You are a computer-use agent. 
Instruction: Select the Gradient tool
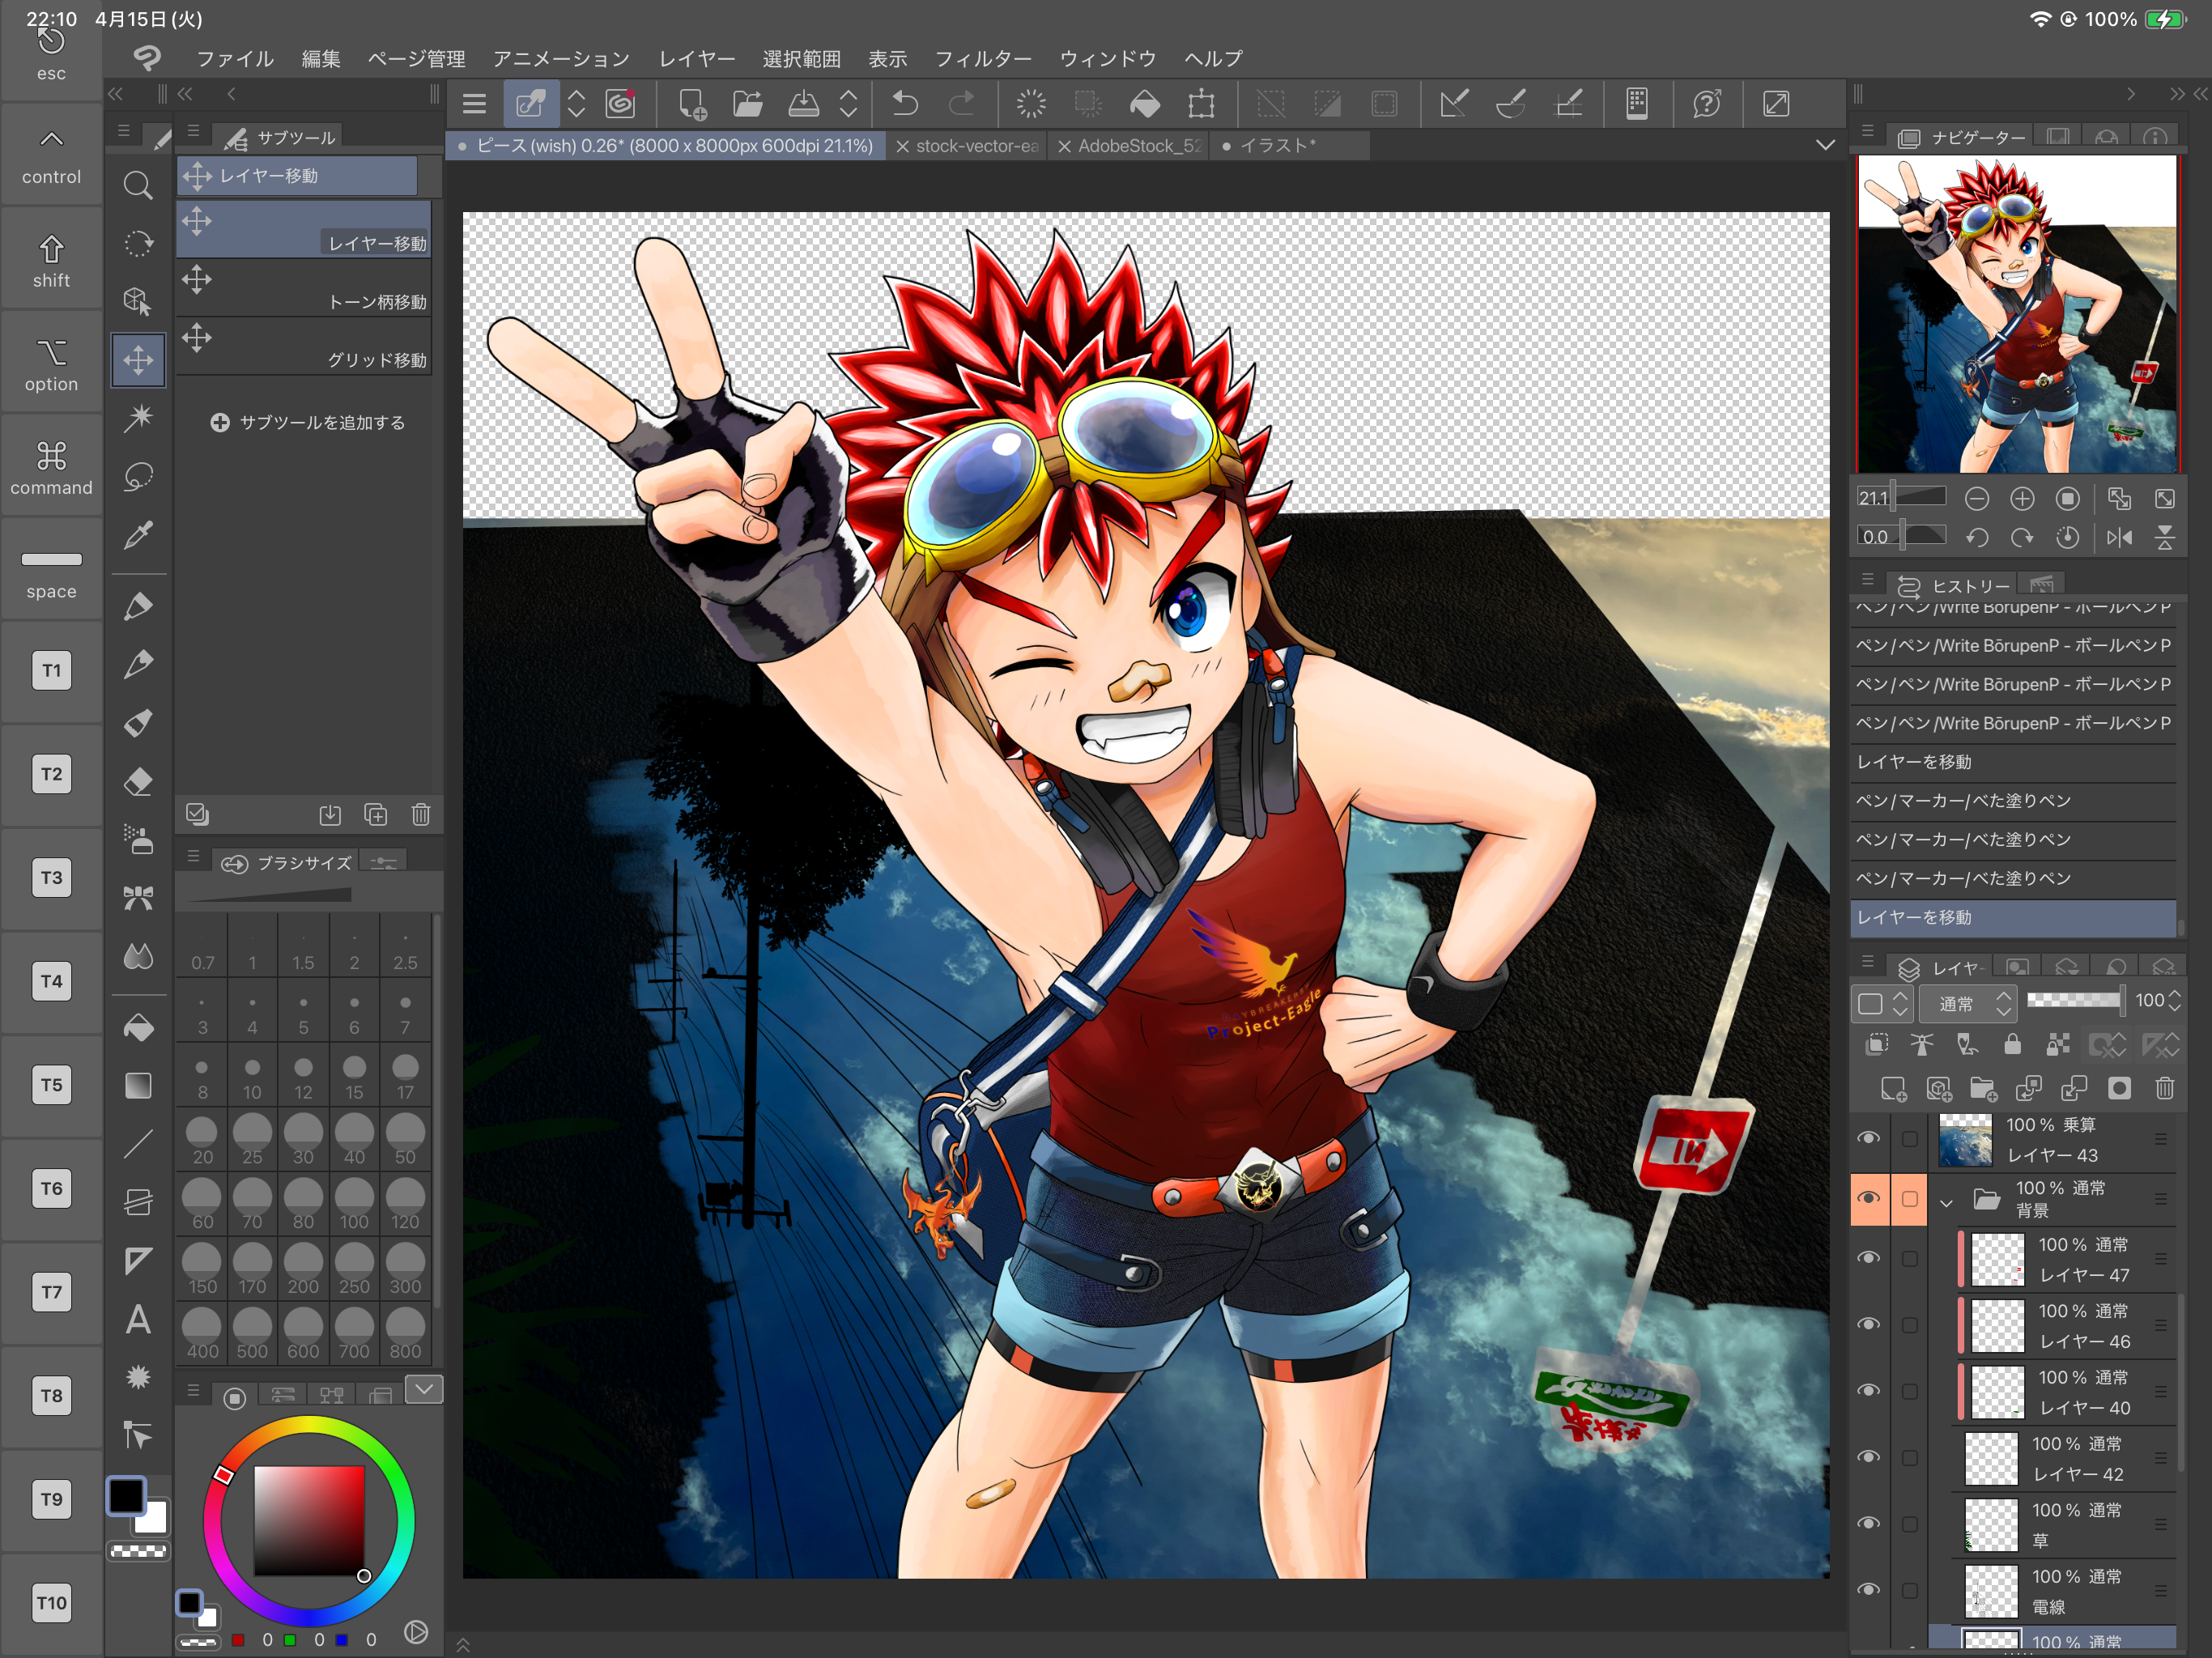[x=138, y=1086]
